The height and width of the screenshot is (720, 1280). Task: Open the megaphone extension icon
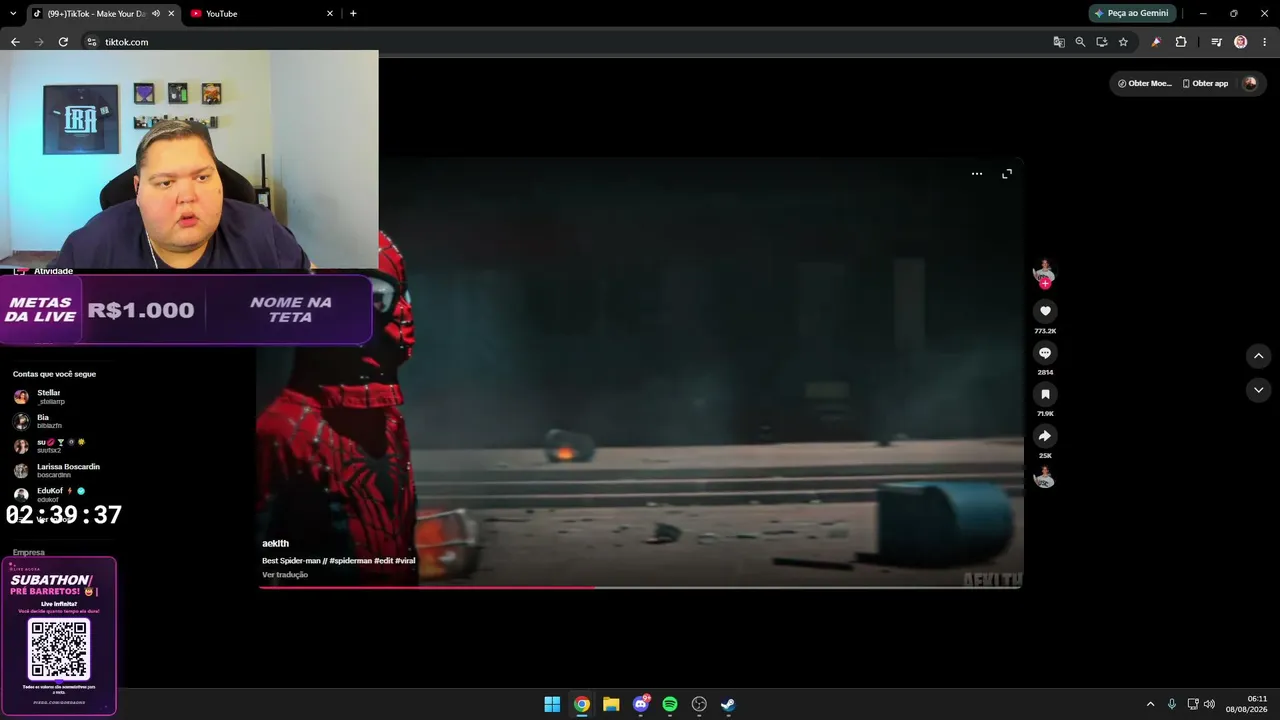(x=1156, y=42)
